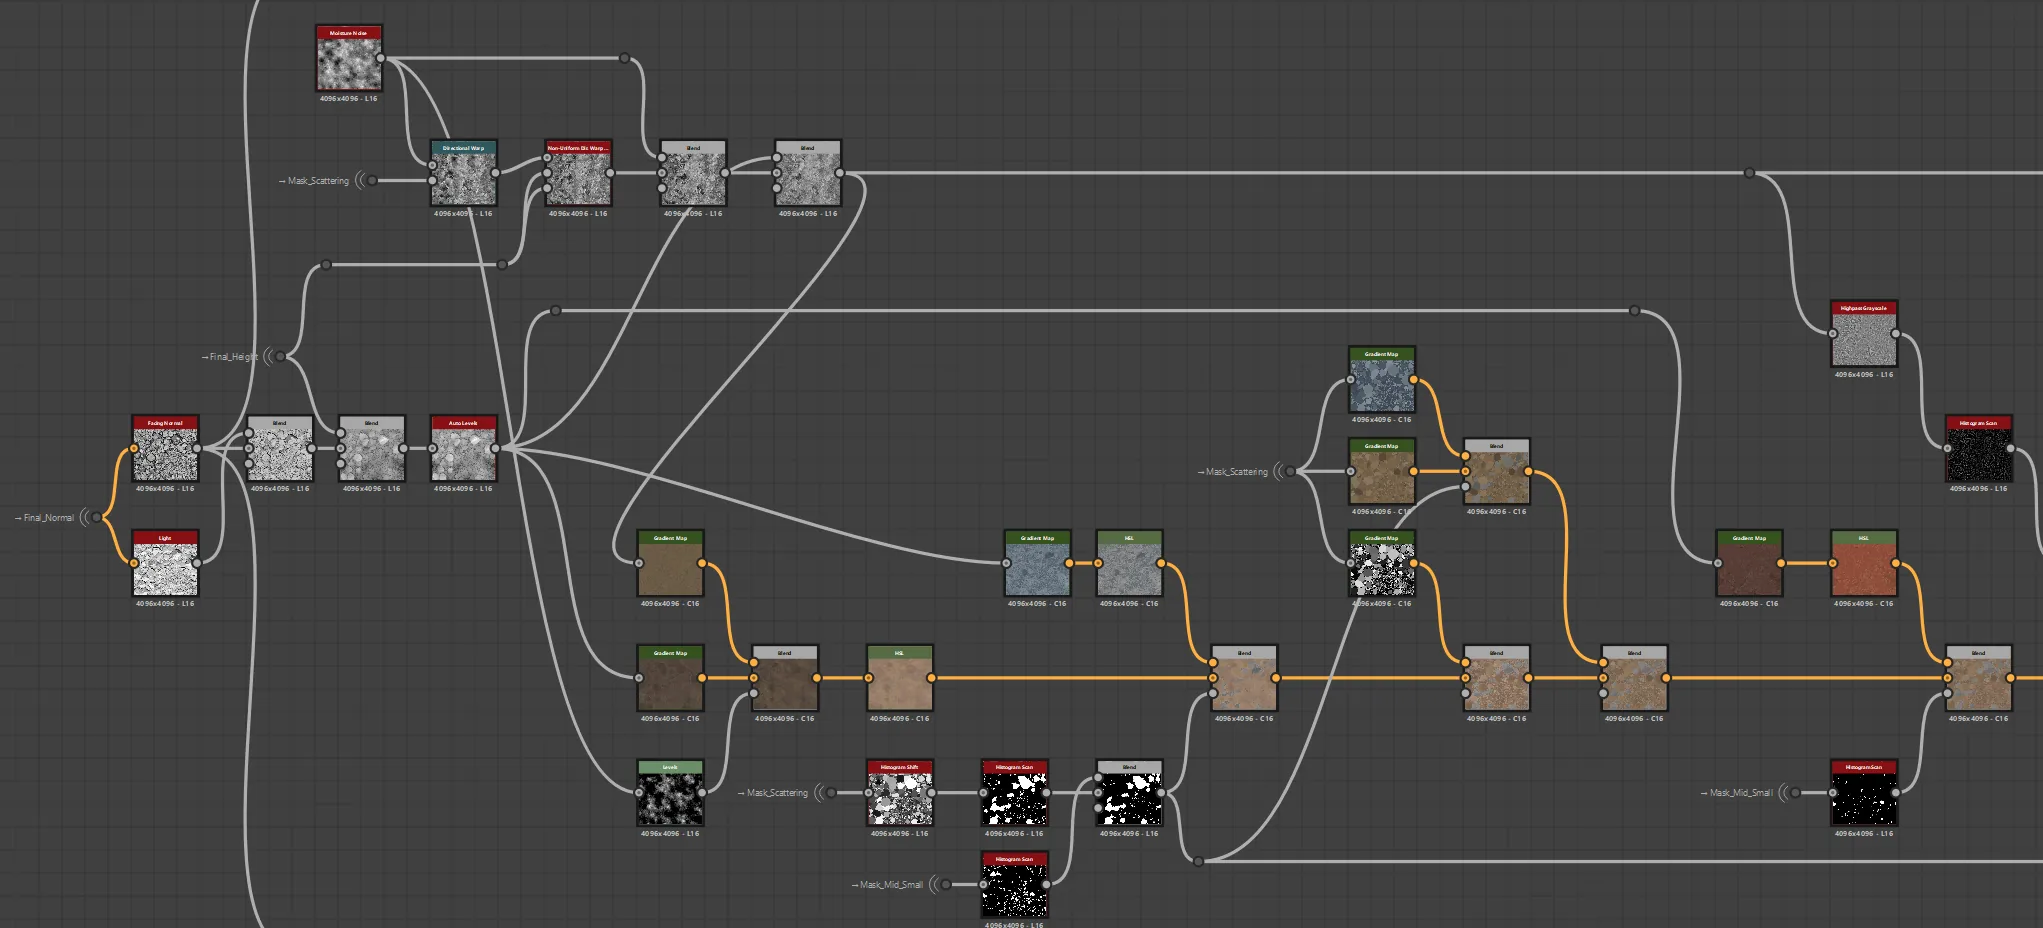Select the Highpass Grayscale node
This screenshot has width=2043, height=928.
1864,335
